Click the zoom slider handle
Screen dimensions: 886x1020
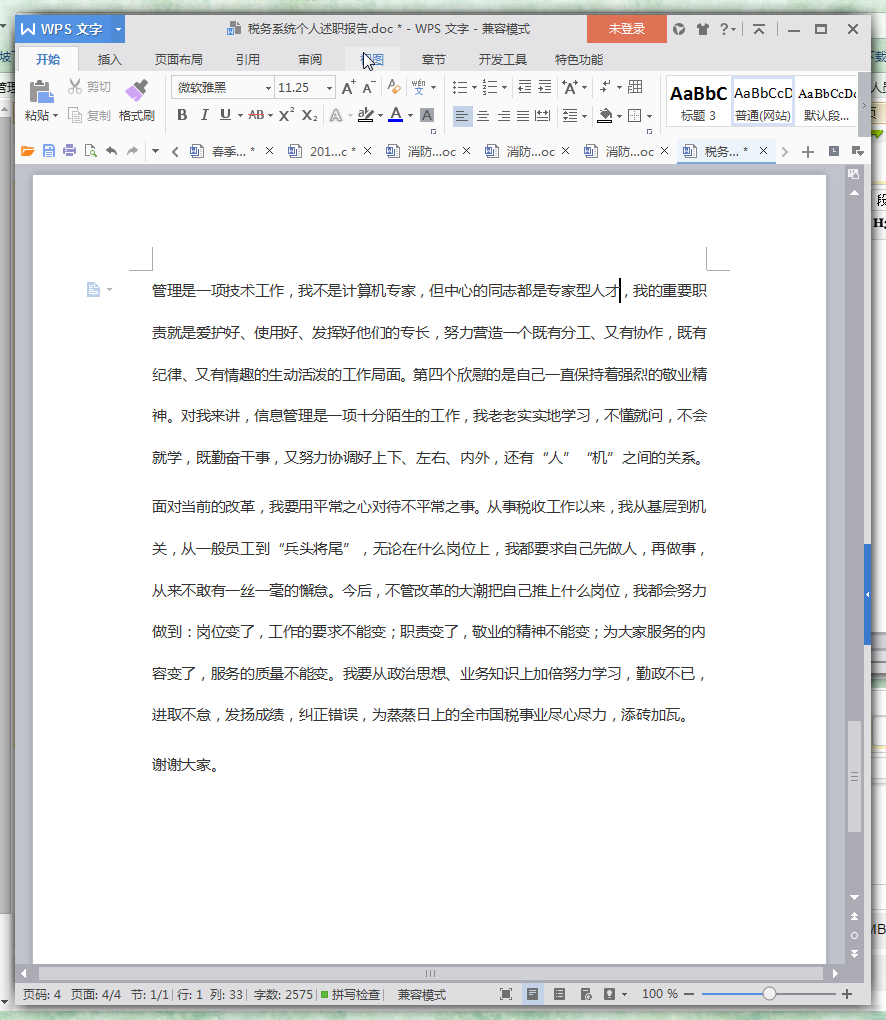(x=769, y=994)
